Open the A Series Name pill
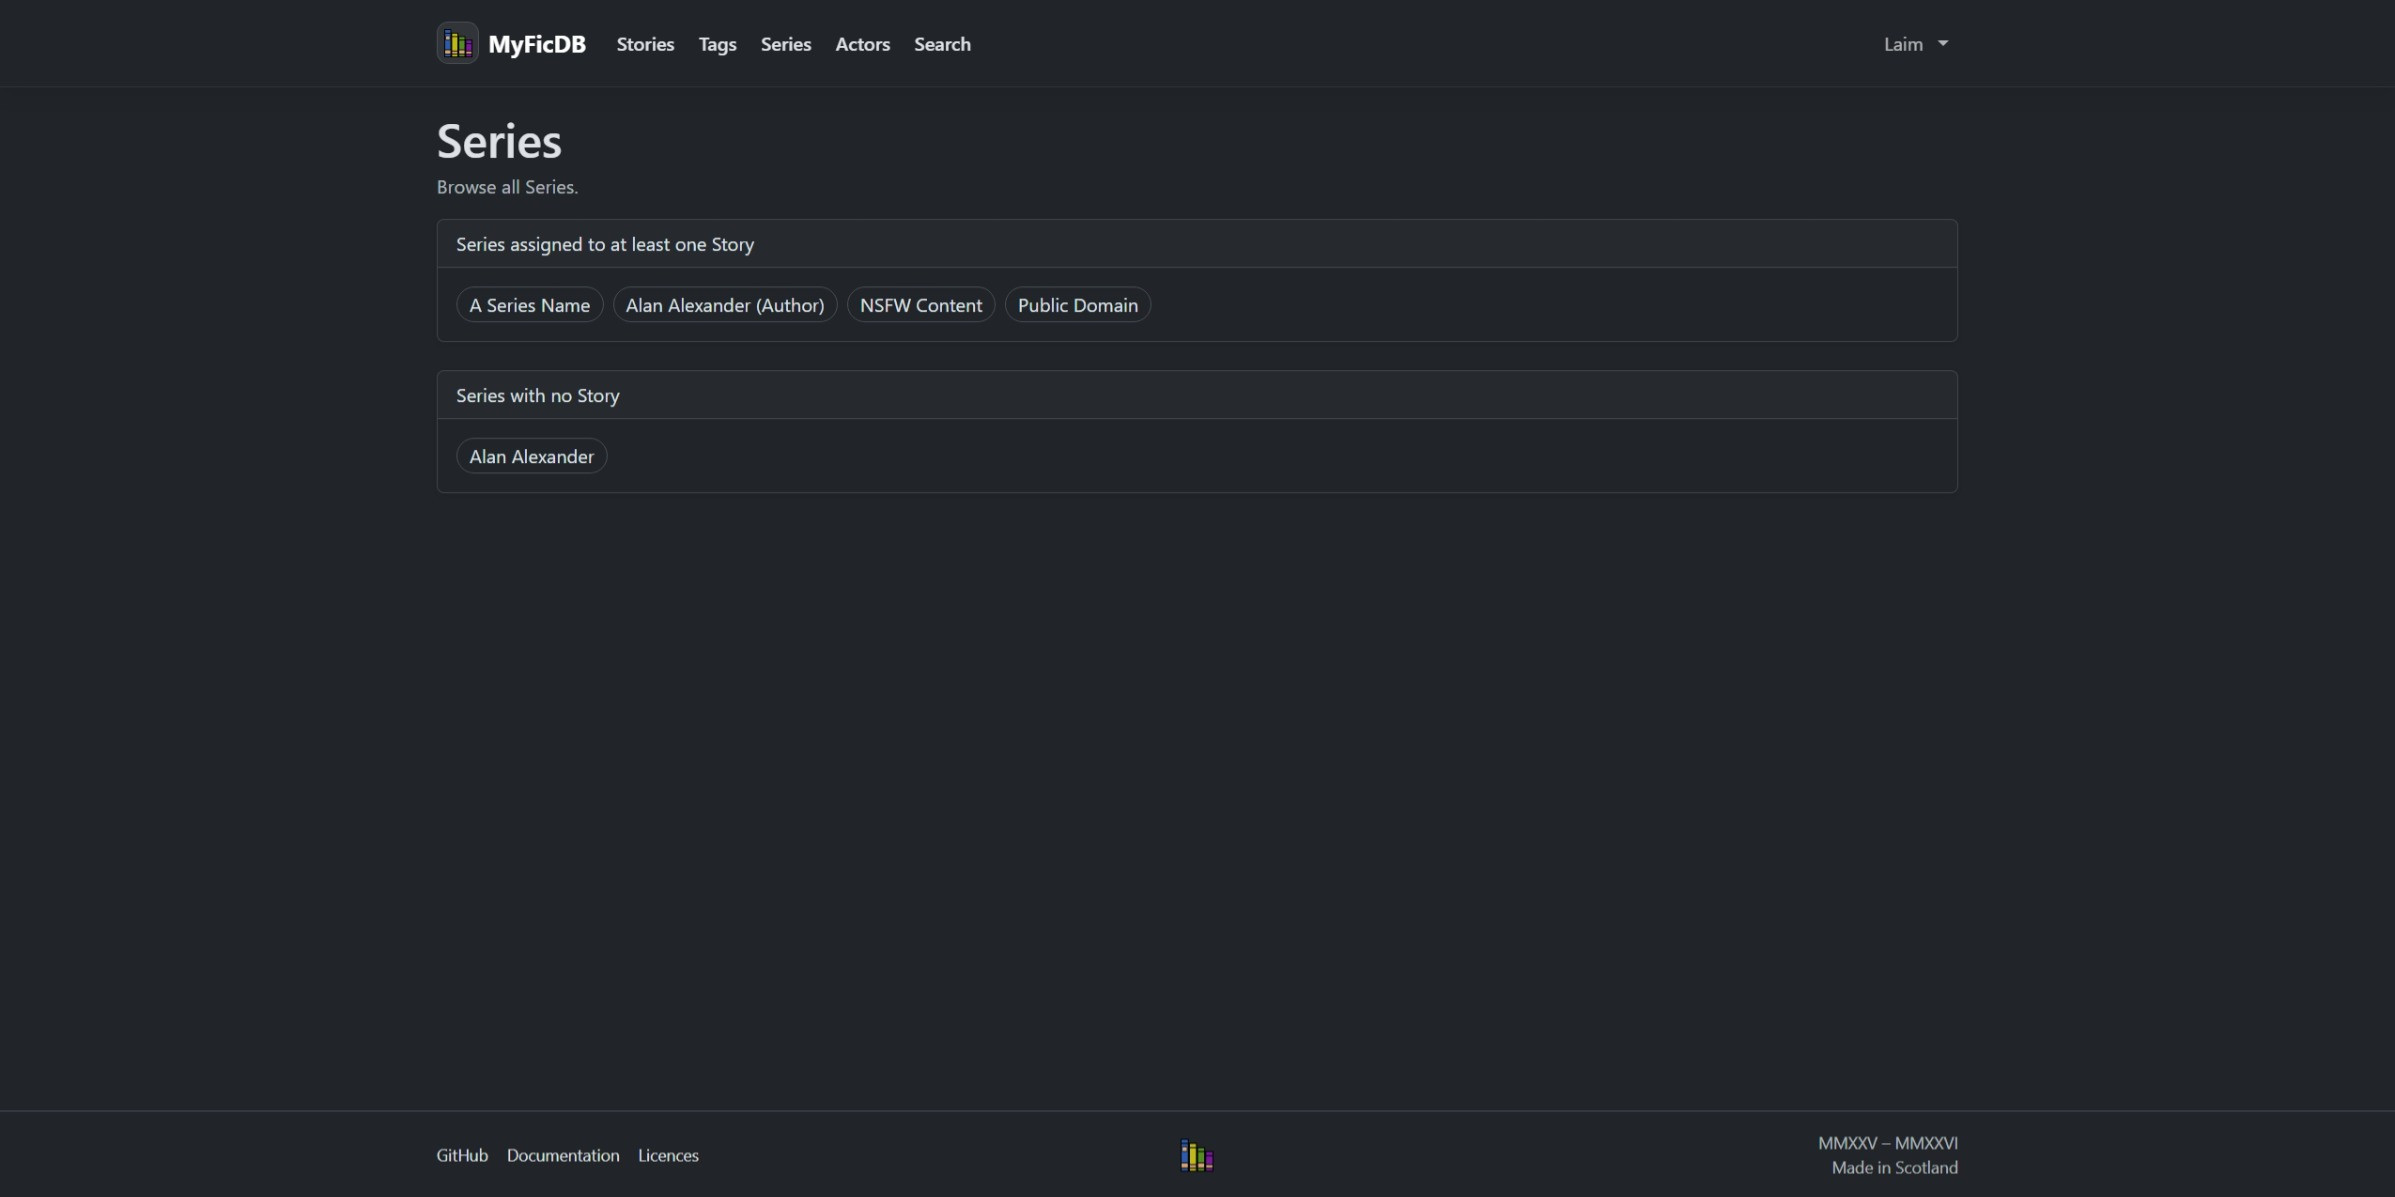Image resolution: width=2395 pixels, height=1197 pixels. pyautogui.click(x=529, y=305)
